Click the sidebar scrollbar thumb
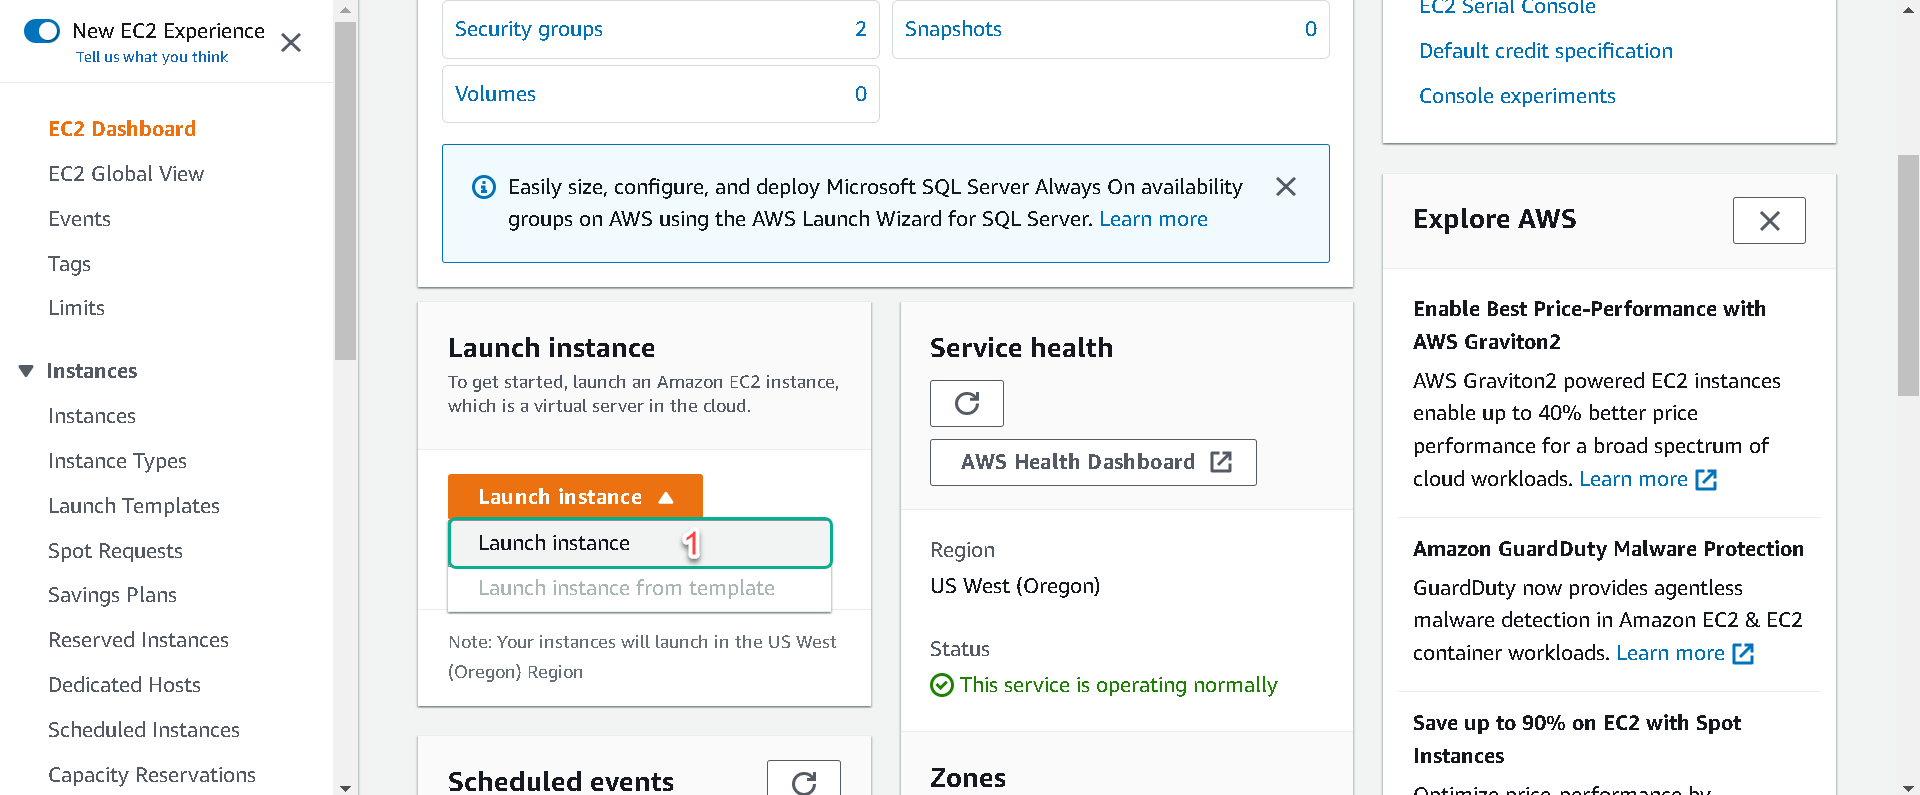 point(345,190)
